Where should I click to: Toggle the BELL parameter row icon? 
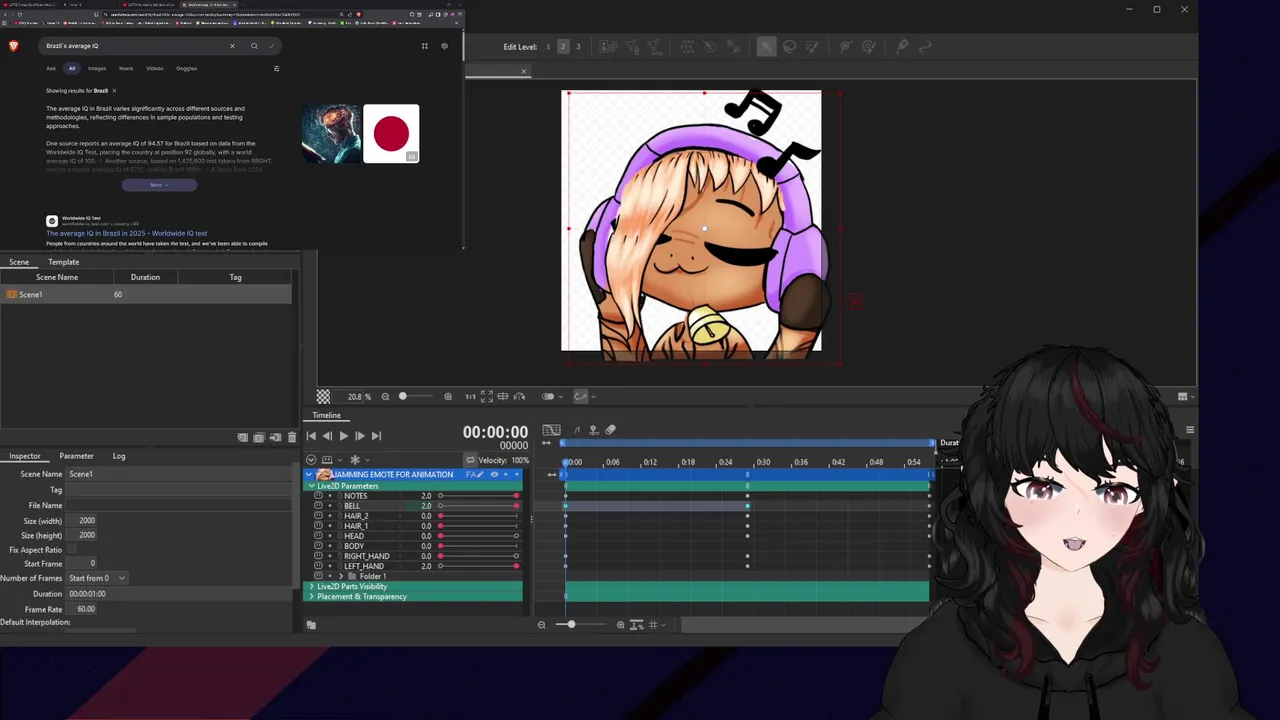coord(318,506)
